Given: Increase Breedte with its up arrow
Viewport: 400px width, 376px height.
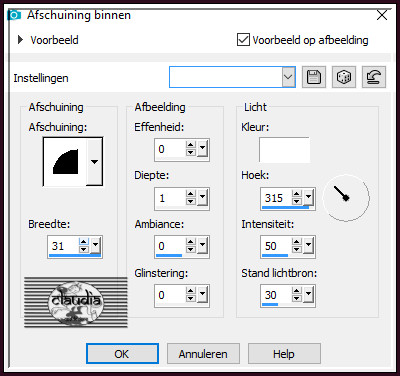Looking at the screenshot, I should [x=84, y=242].
